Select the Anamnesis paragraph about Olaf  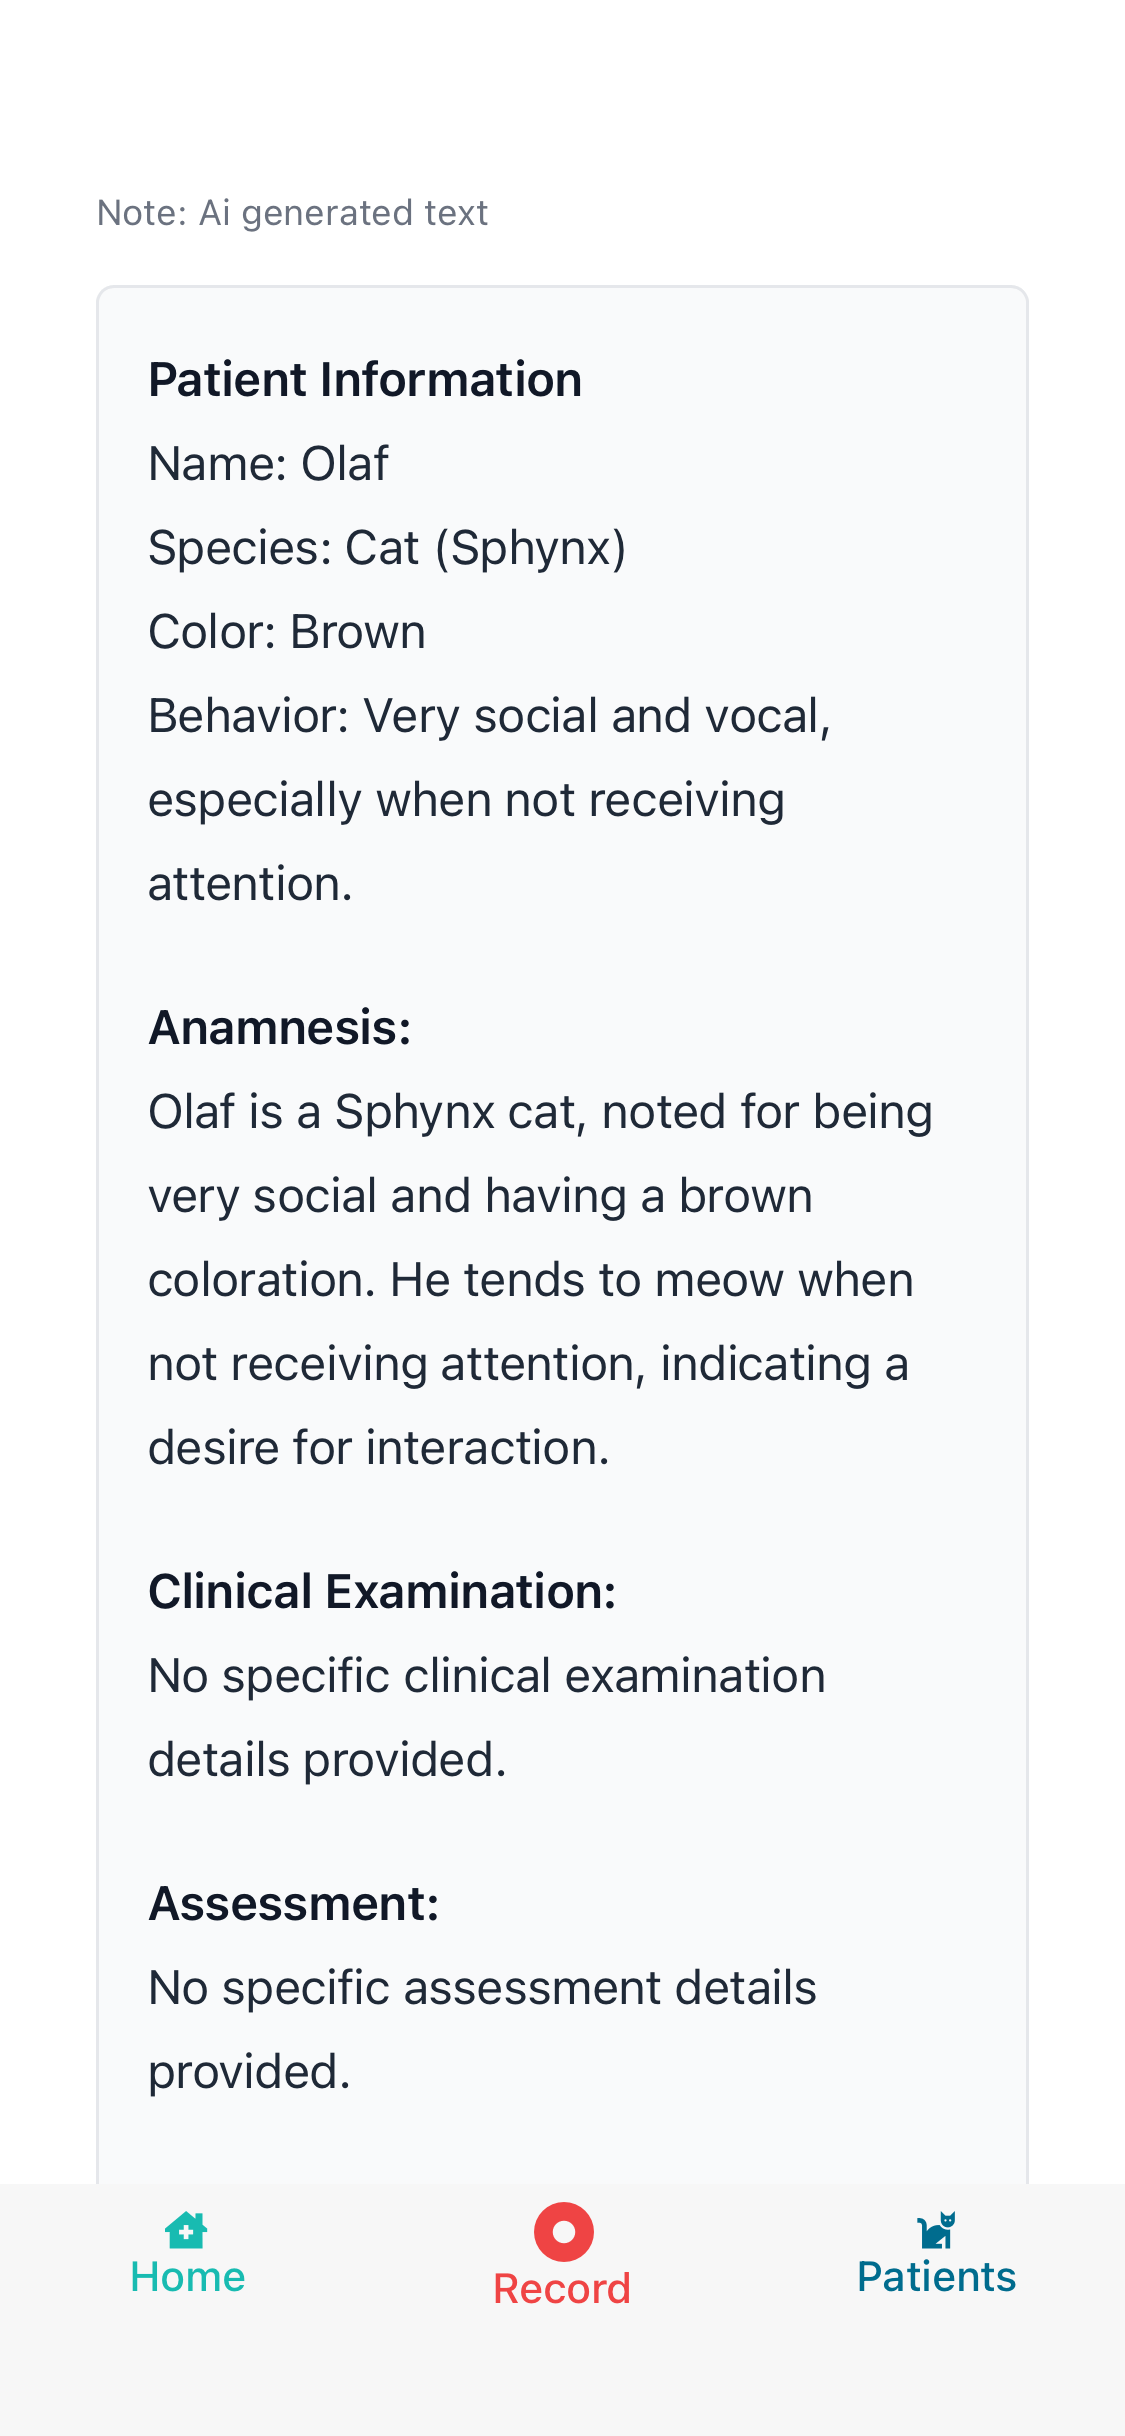click(540, 1280)
